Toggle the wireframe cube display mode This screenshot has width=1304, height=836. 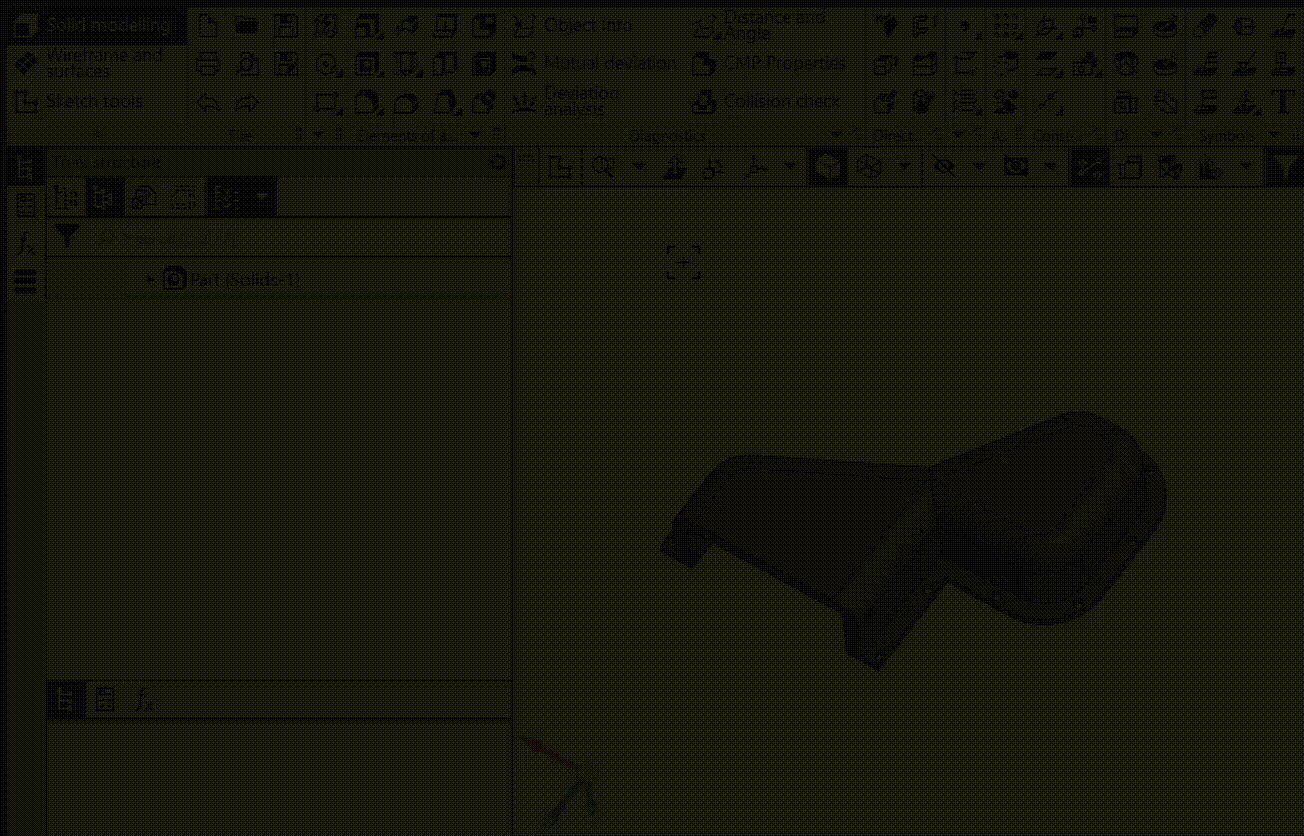click(868, 167)
